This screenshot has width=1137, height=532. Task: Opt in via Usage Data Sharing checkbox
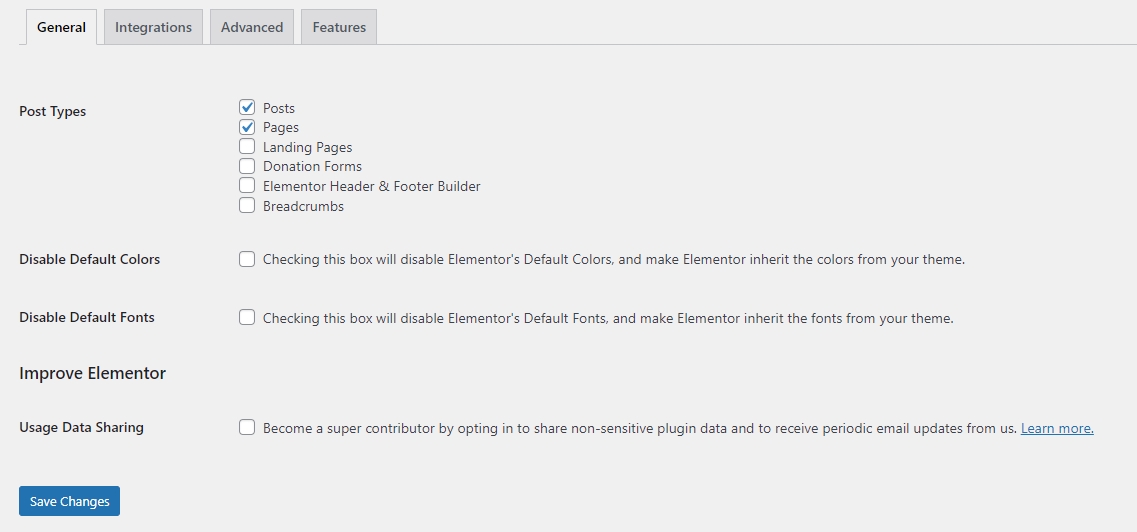[247, 428]
